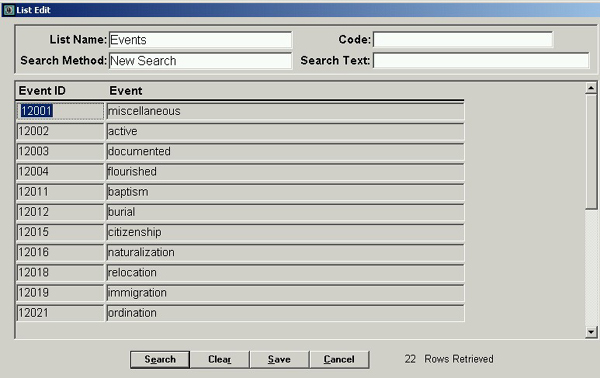Image resolution: width=600 pixels, height=378 pixels.
Task: Click the Clear button
Action: coord(220,359)
